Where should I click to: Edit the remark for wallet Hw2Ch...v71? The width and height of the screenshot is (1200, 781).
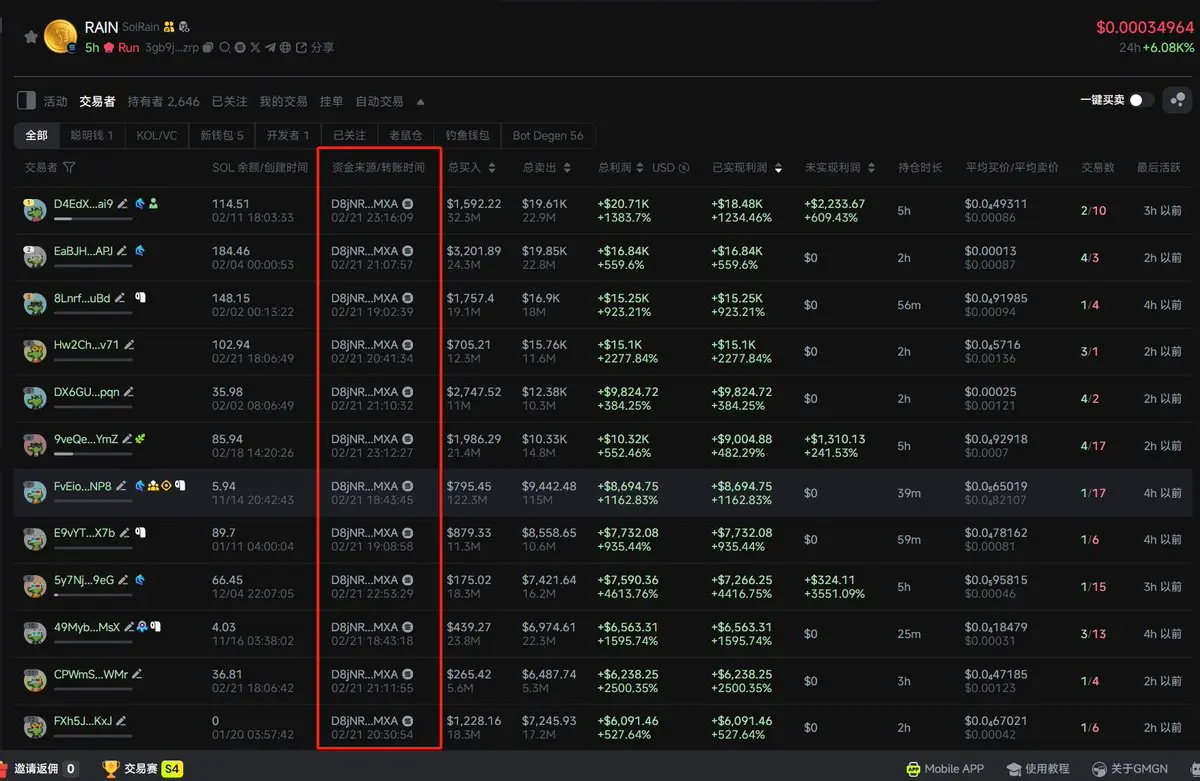click(129, 345)
